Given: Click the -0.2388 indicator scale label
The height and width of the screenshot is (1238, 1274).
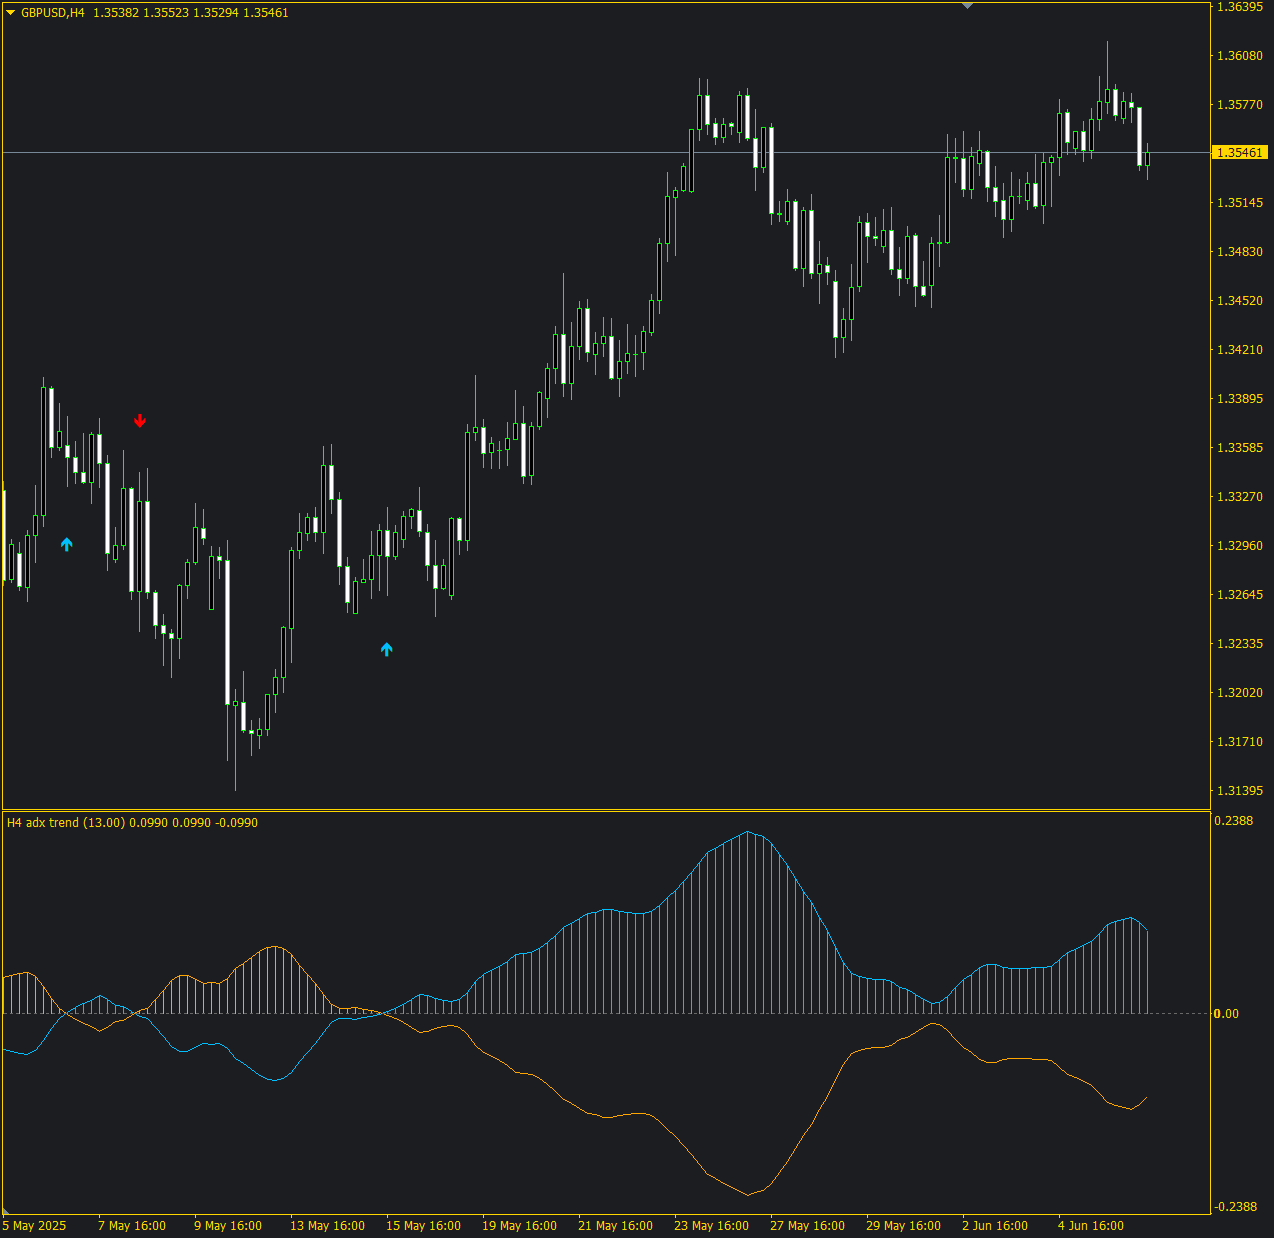Looking at the screenshot, I should point(1235,1207).
